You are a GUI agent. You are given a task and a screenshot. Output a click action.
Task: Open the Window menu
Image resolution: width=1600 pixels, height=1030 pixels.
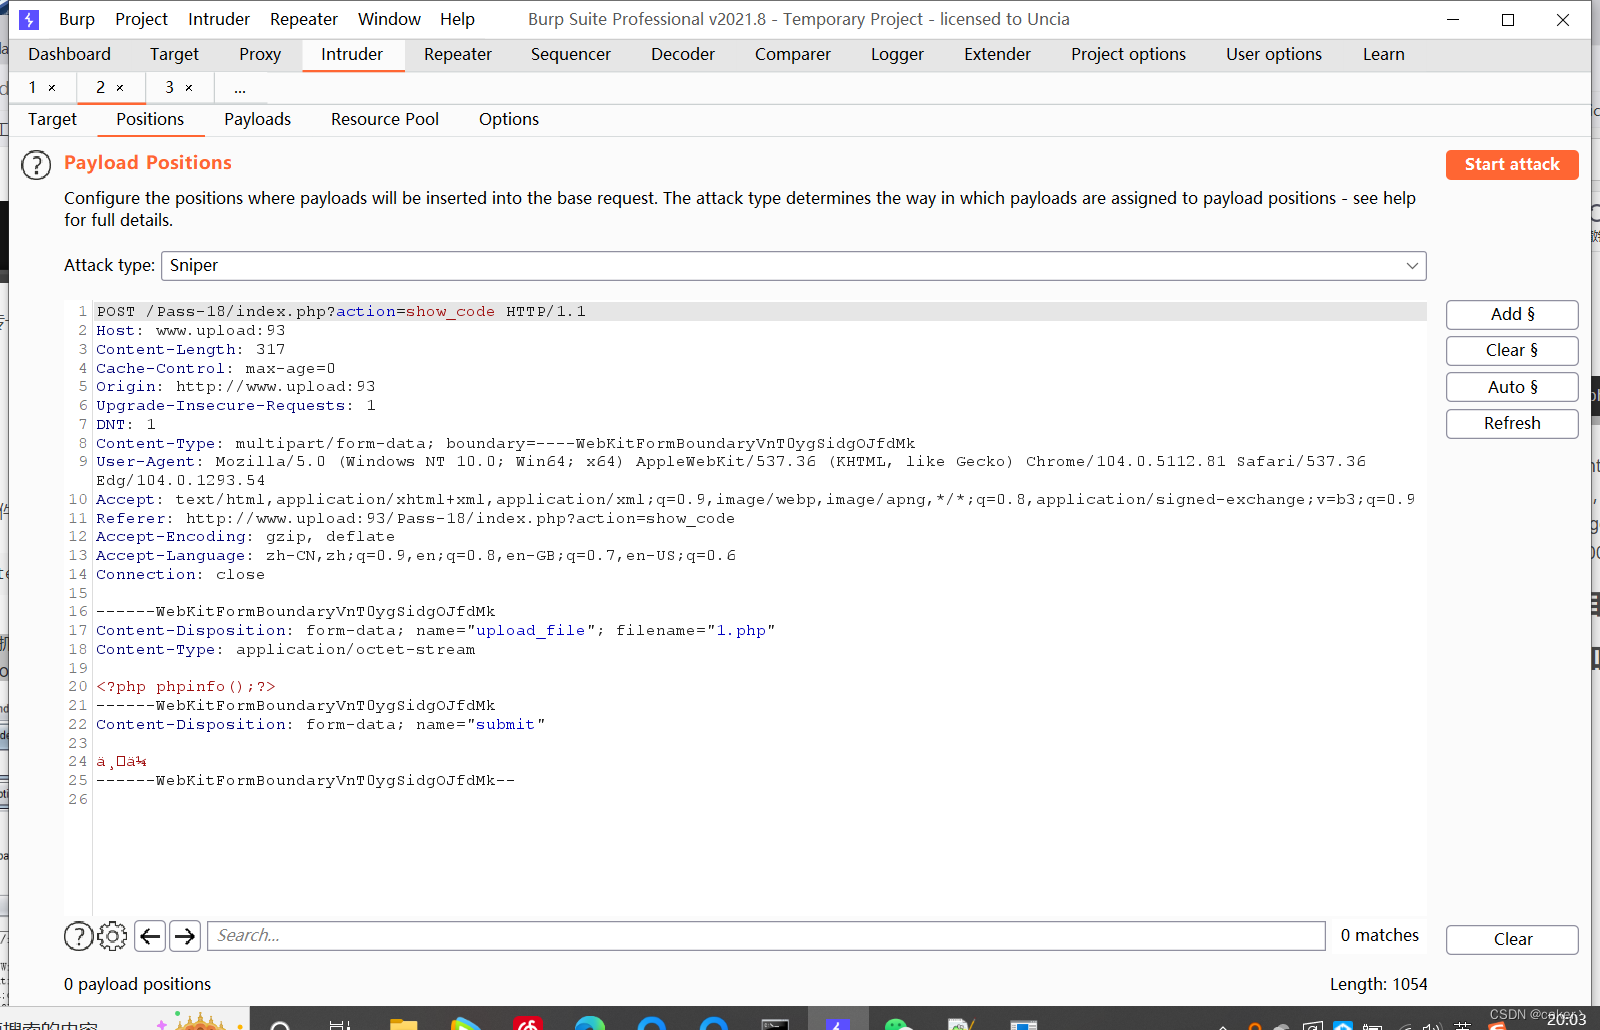coord(389,19)
